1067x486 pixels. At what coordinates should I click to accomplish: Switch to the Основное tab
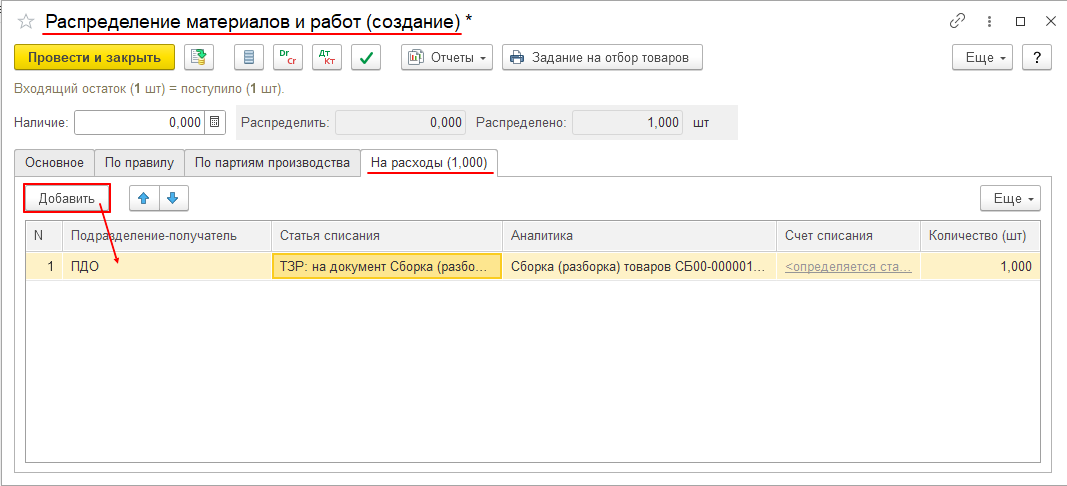tap(54, 162)
